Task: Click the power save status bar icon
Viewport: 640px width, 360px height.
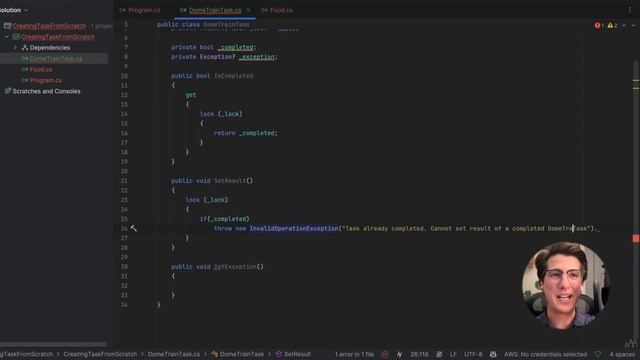Action: click(399, 354)
